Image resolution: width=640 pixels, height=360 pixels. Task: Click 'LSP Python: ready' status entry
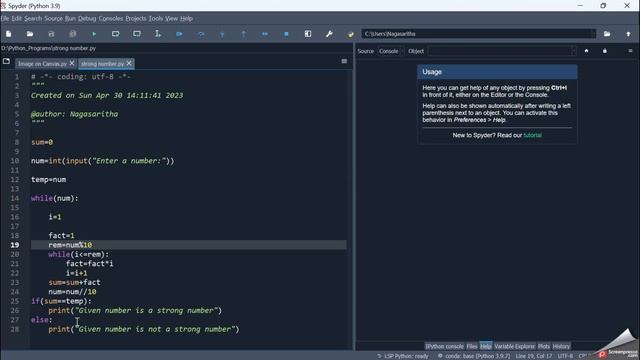pos(402,356)
